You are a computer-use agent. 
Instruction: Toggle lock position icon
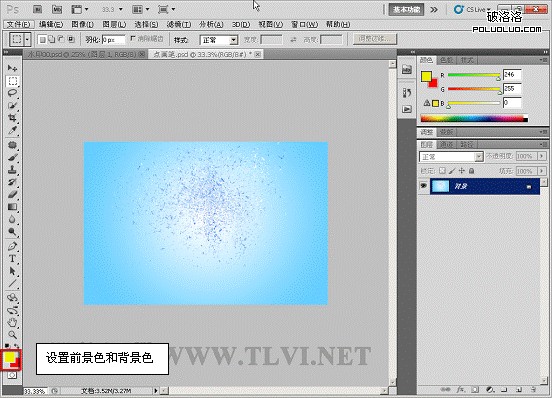click(x=462, y=171)
